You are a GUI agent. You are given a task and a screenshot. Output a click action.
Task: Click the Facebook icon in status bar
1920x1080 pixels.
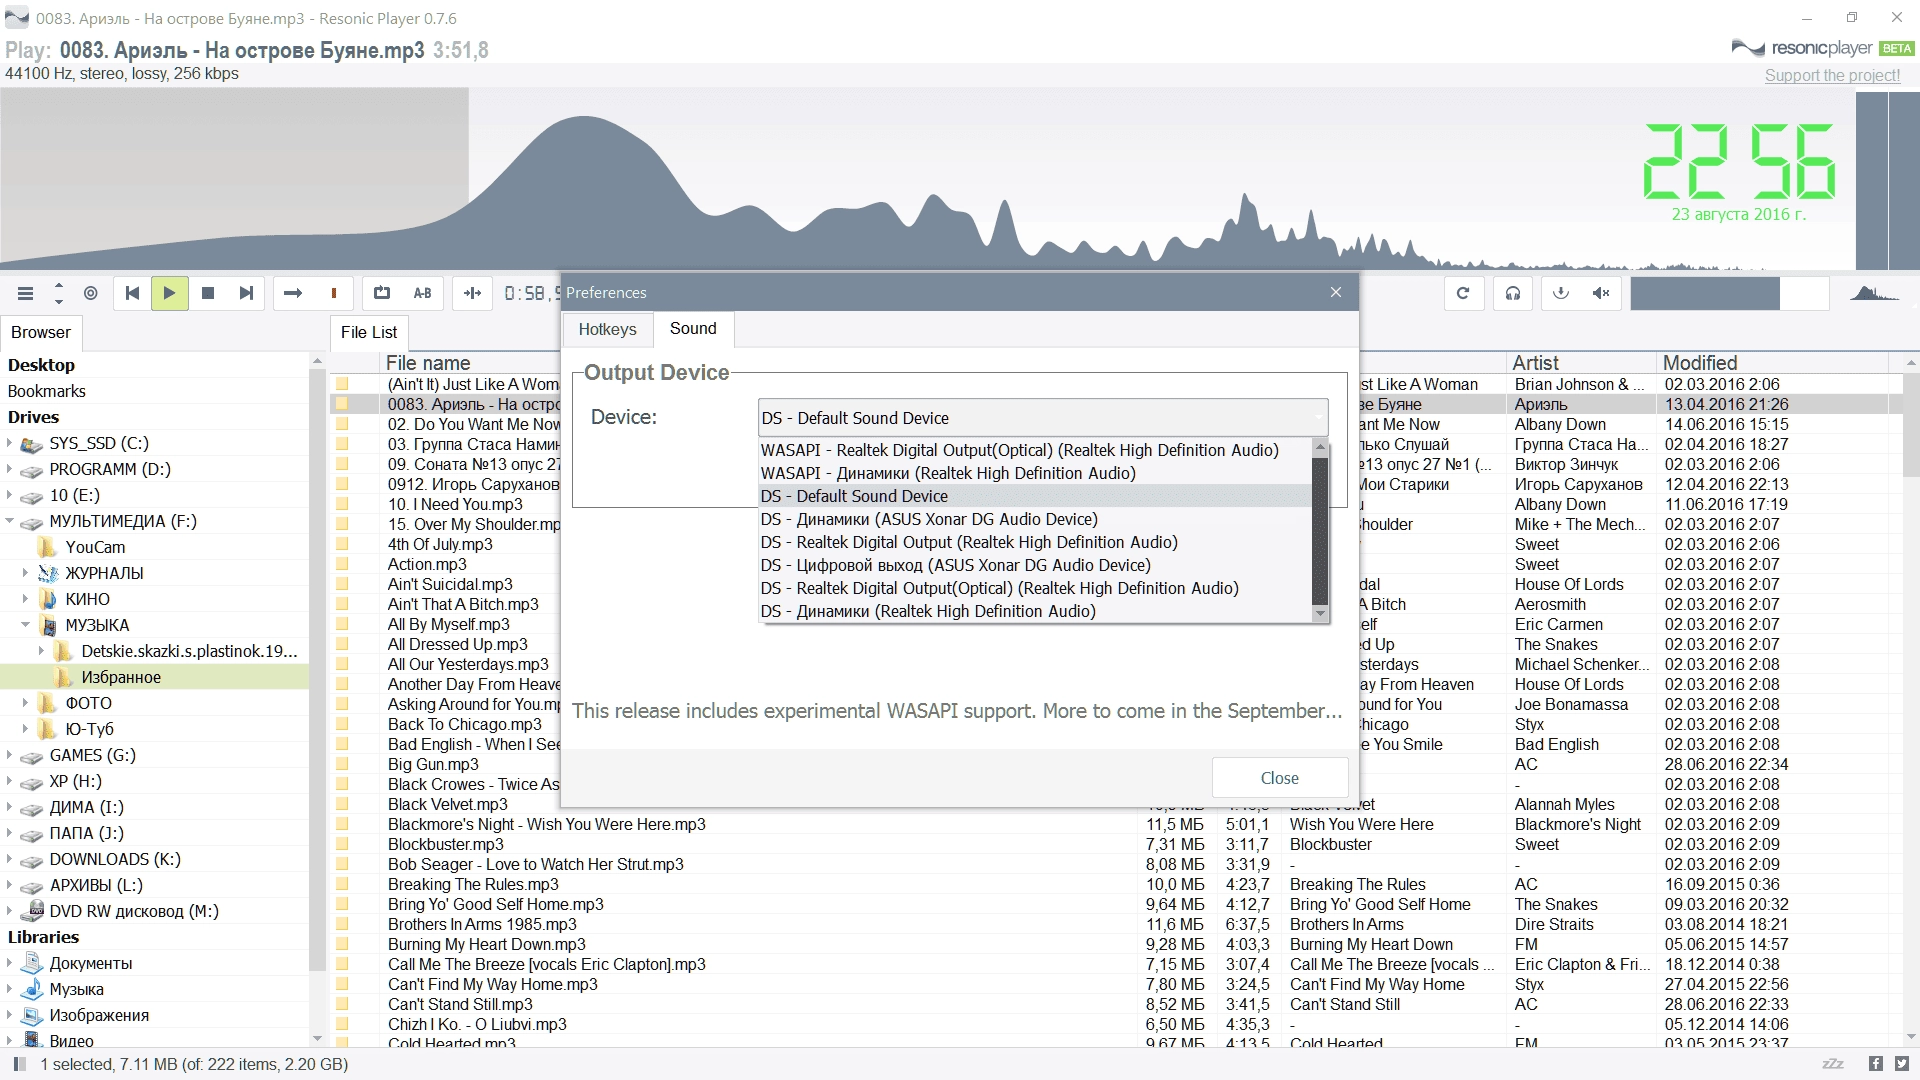point(1875,1064)
